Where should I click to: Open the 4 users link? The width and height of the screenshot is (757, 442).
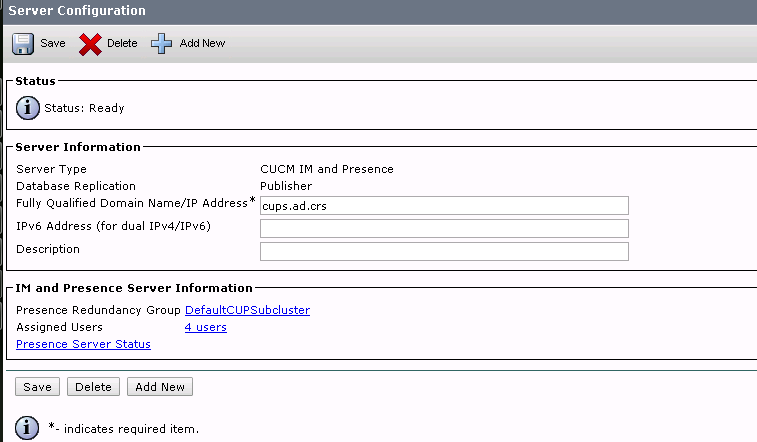click(x=206, y=327)
